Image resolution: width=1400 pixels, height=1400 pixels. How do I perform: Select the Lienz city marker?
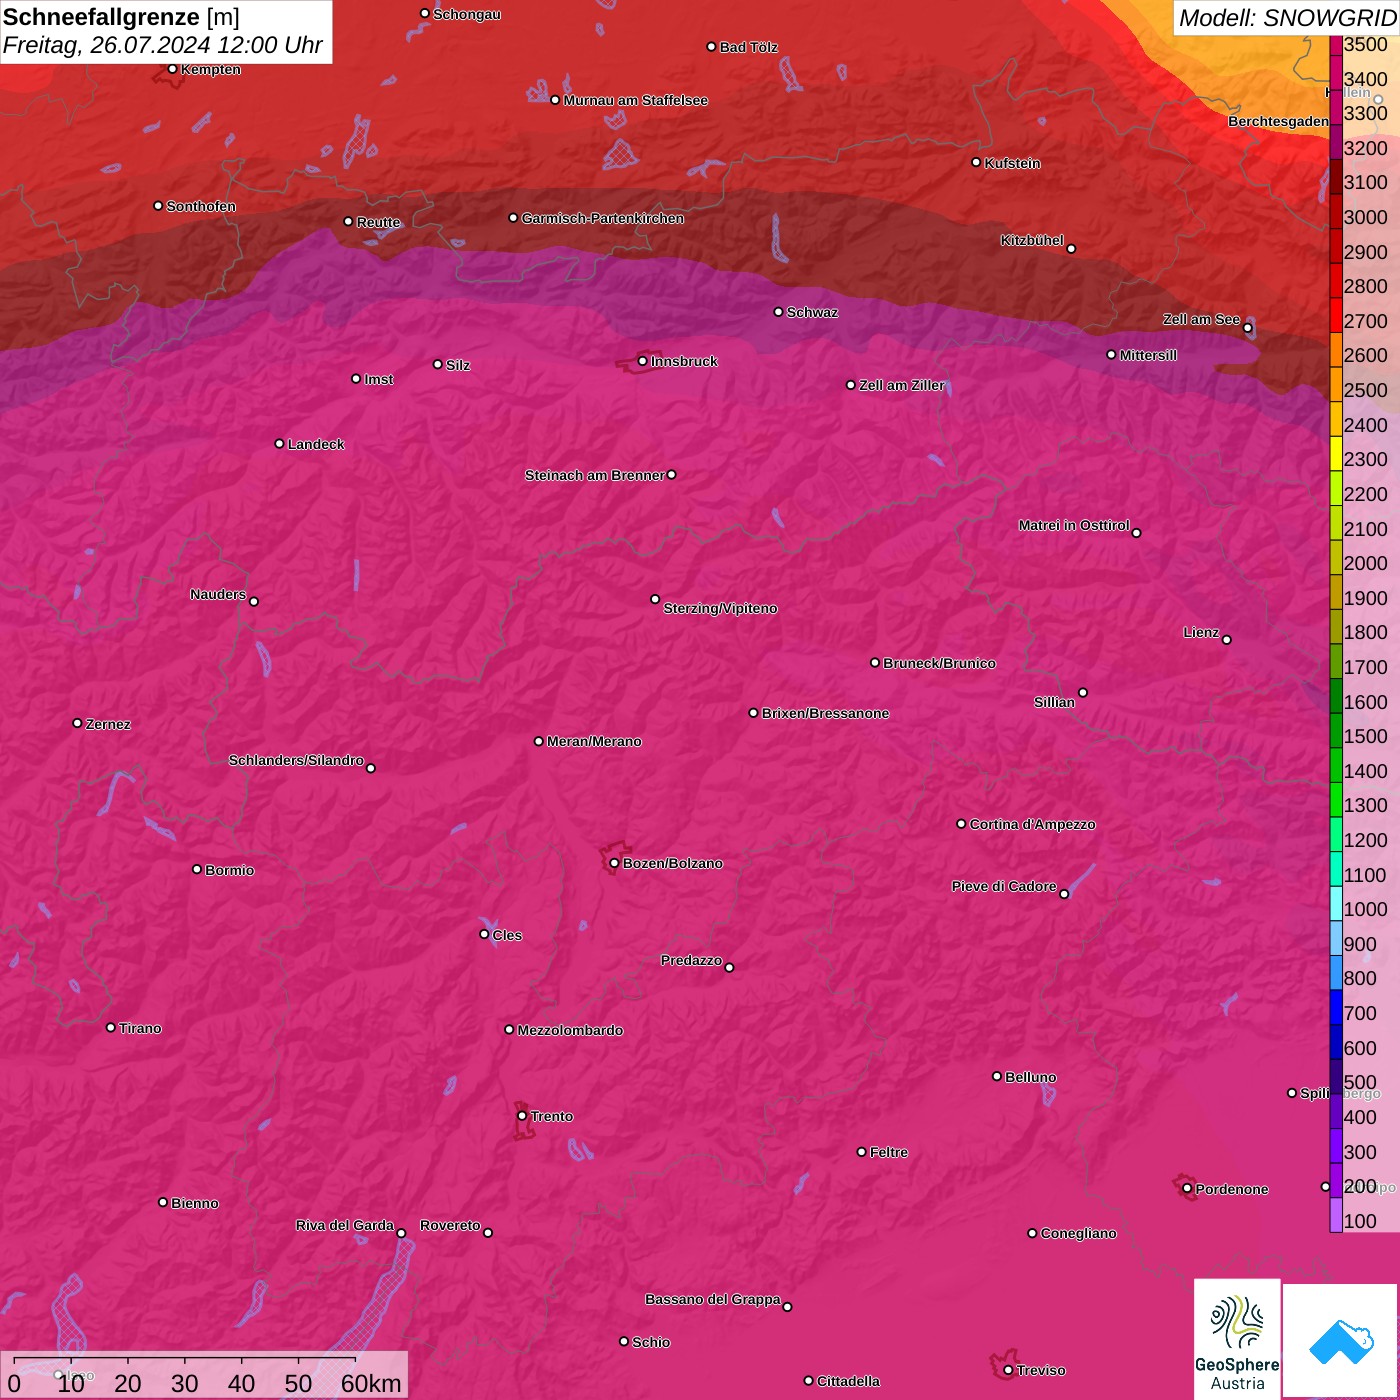coord(1227,640)
